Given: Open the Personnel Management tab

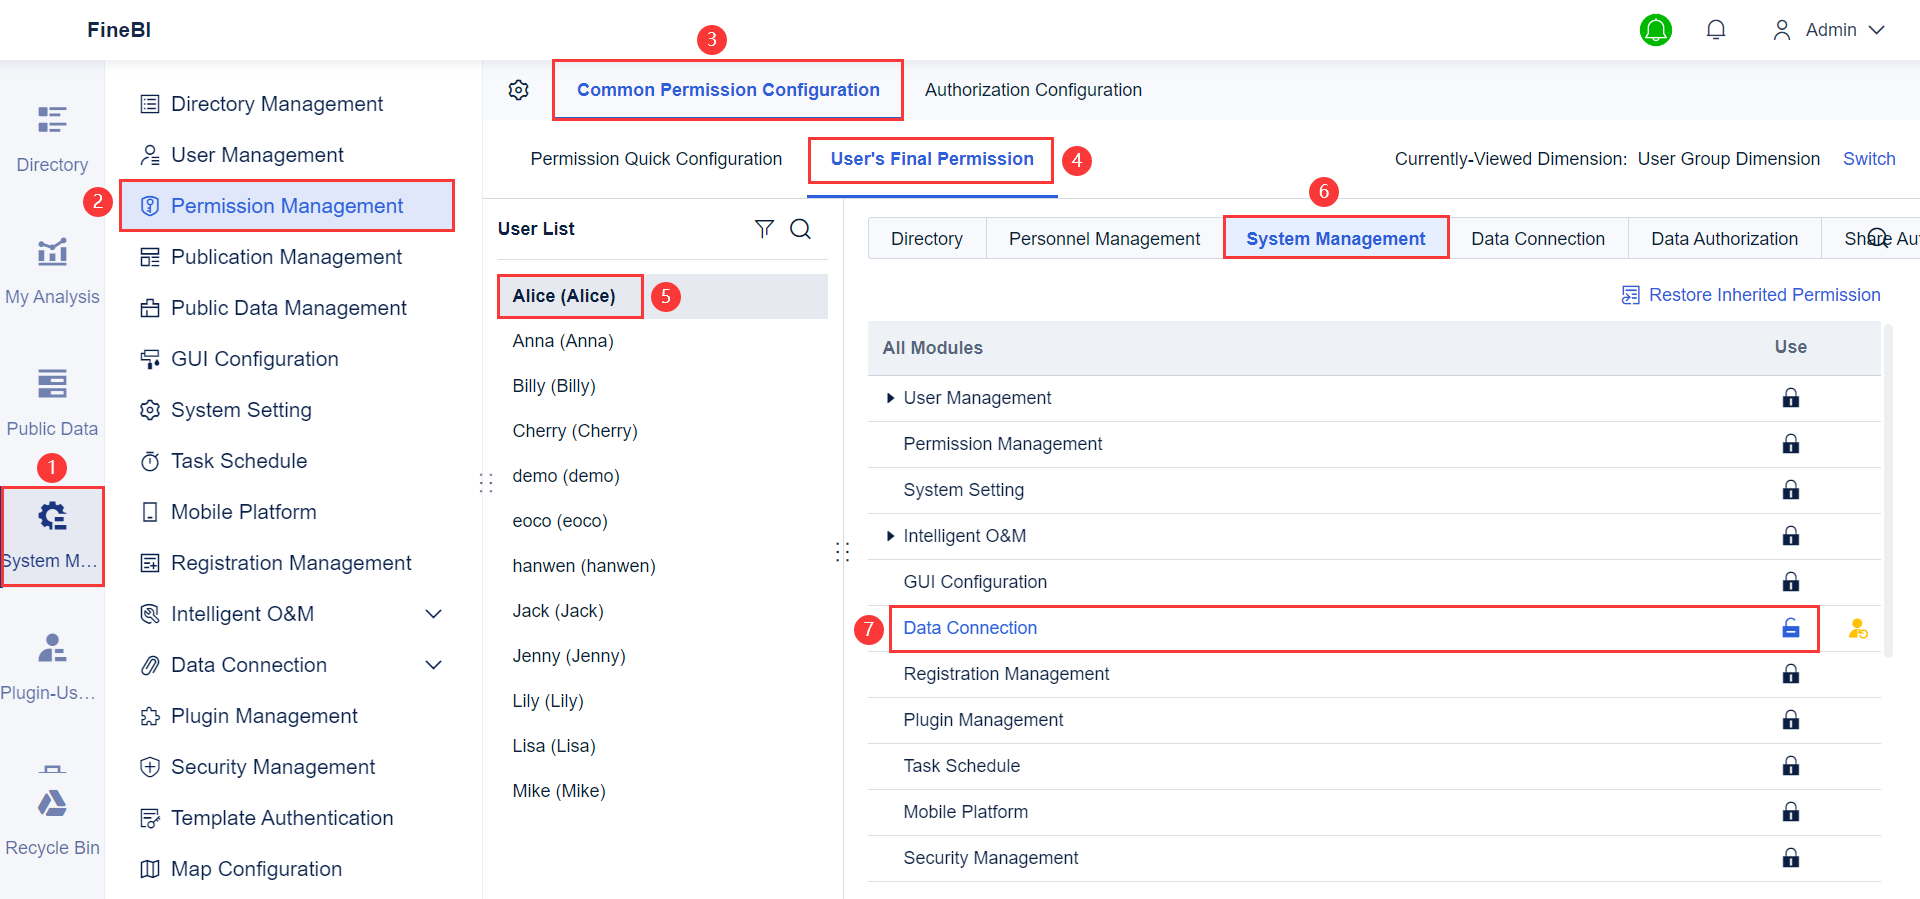Looking at the screenshot, I should (x=1104, y=239).
